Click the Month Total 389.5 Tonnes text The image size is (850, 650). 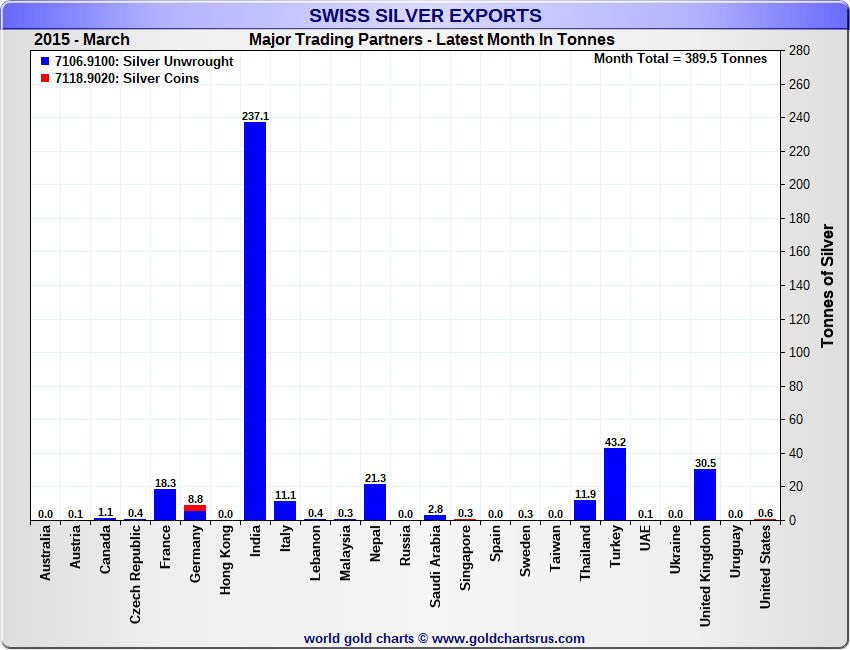pyautogui.click(x=680, y=59)
